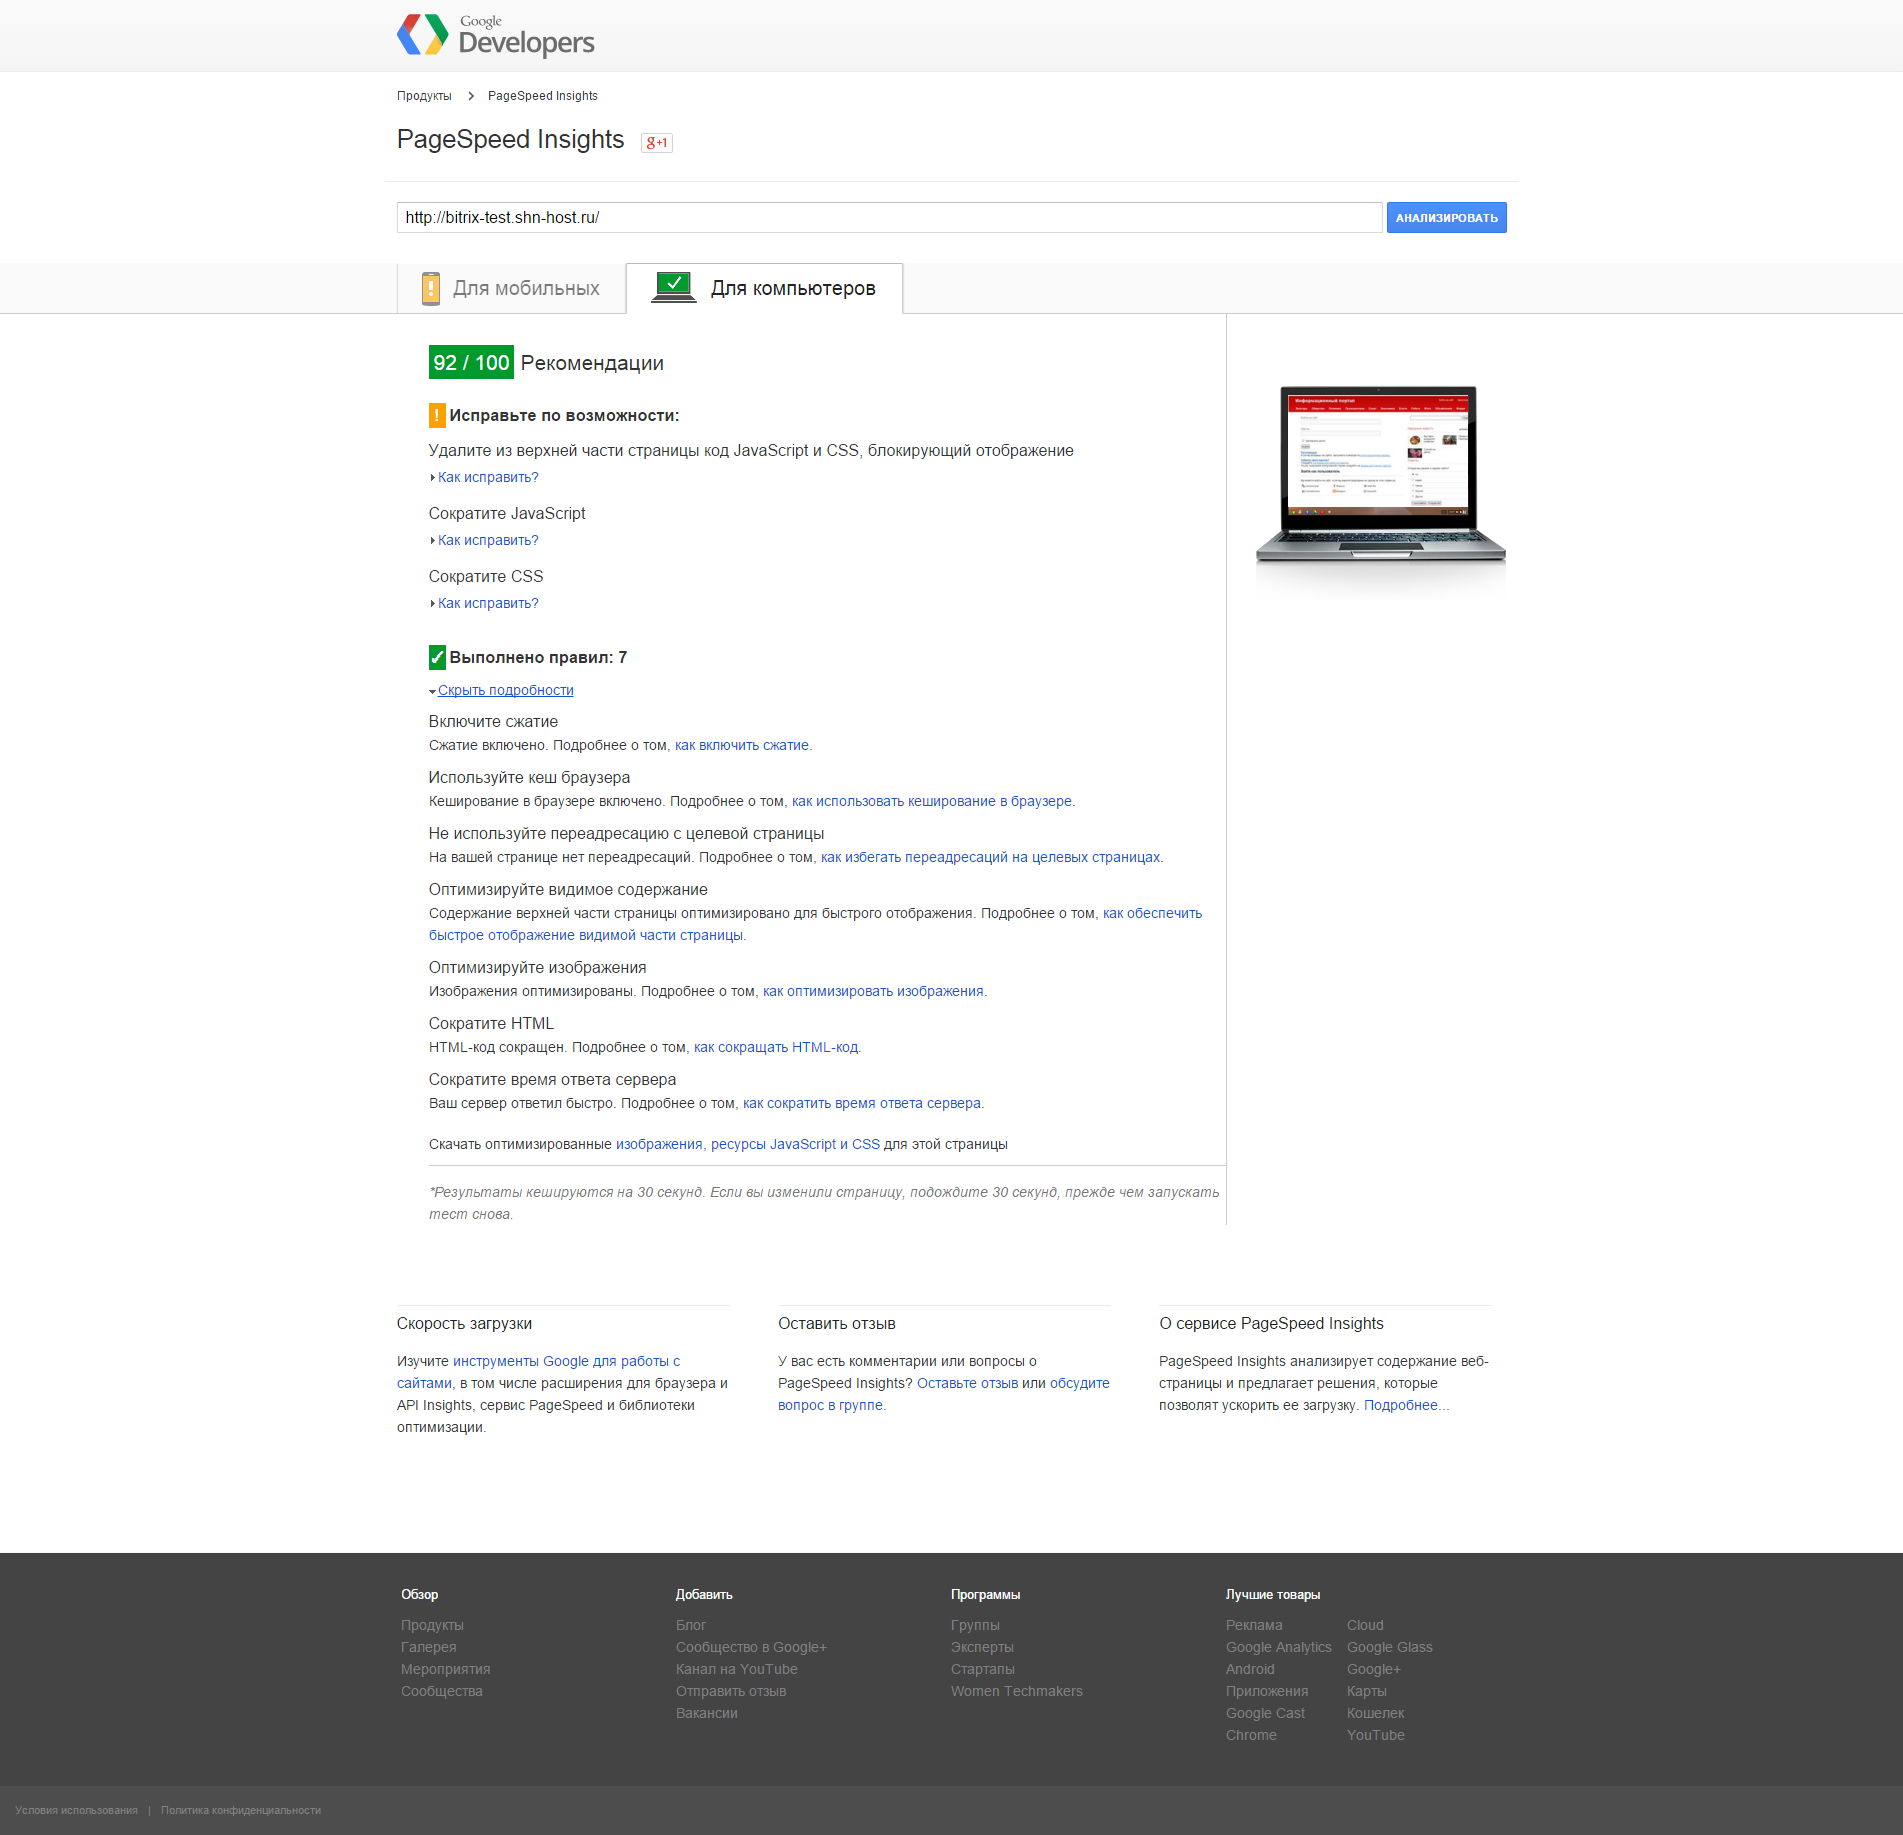Click the orange exclamation warning icon

[x=437, y=415]
